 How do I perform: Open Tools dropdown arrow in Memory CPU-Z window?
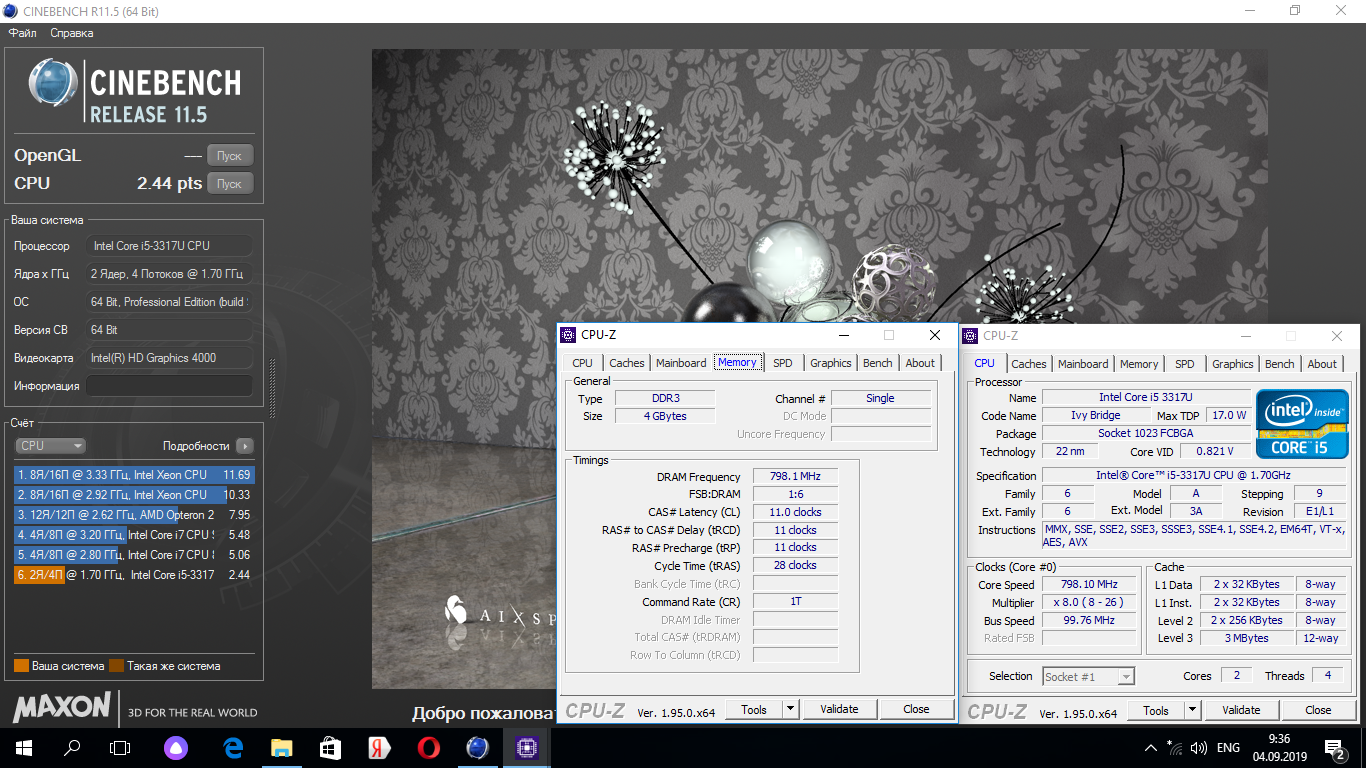pyautogui.click(x=790, y=710)
